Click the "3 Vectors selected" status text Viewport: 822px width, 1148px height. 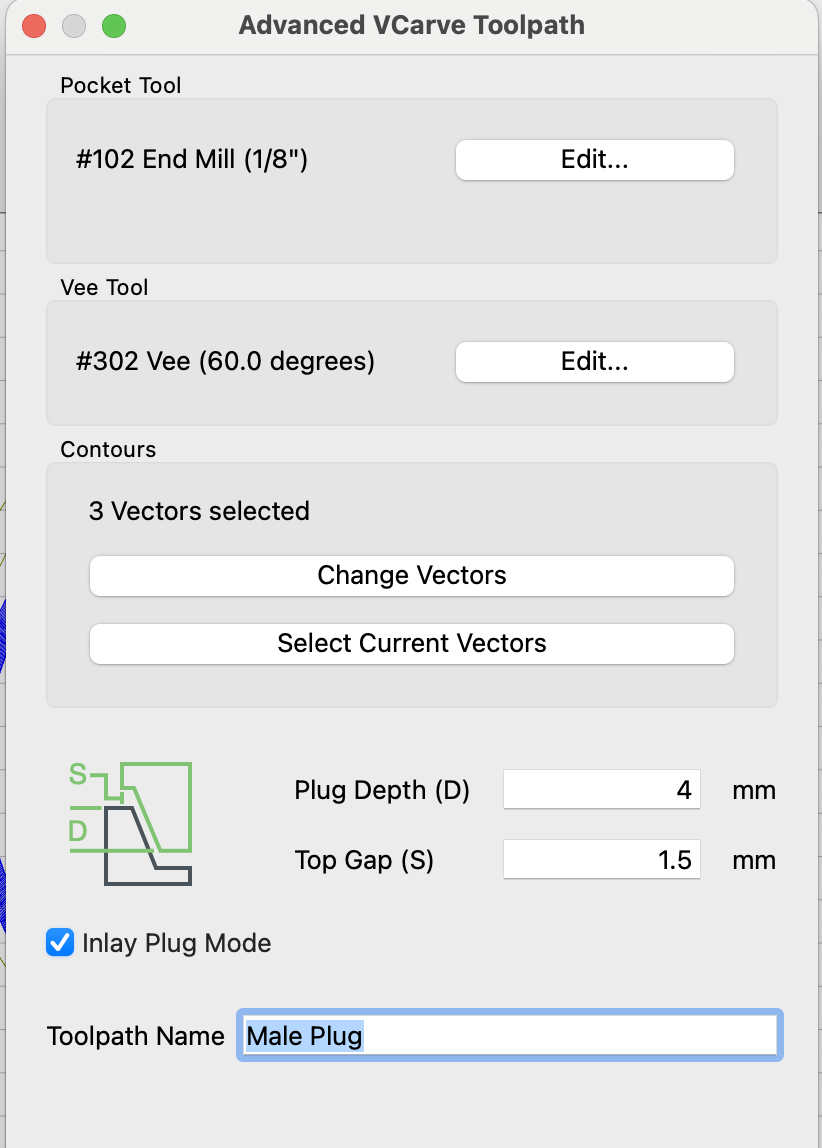point(199,511)
